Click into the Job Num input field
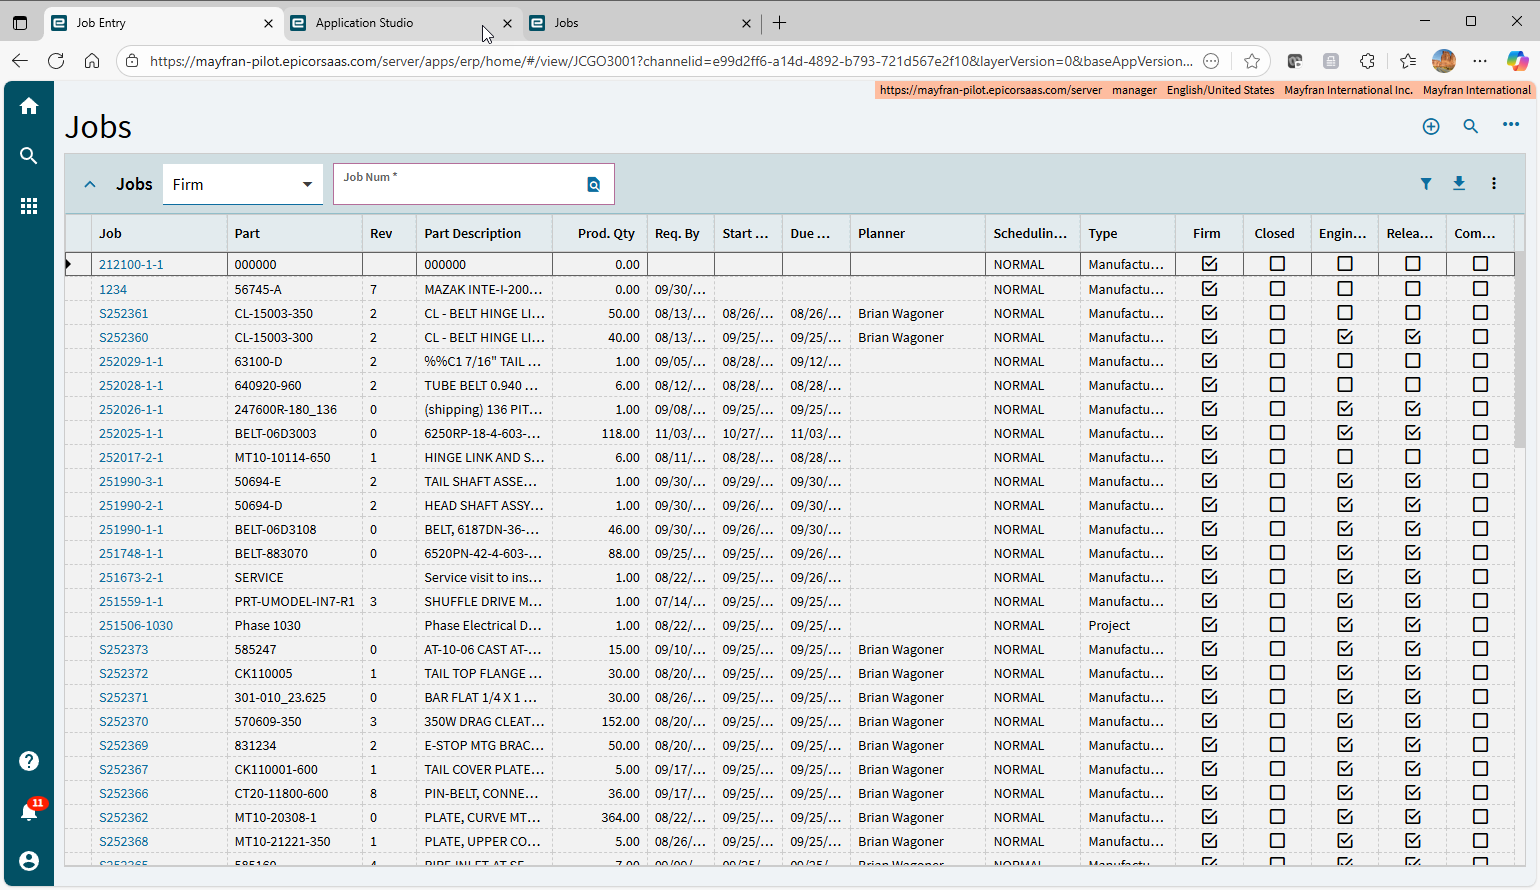 (460, 189)
